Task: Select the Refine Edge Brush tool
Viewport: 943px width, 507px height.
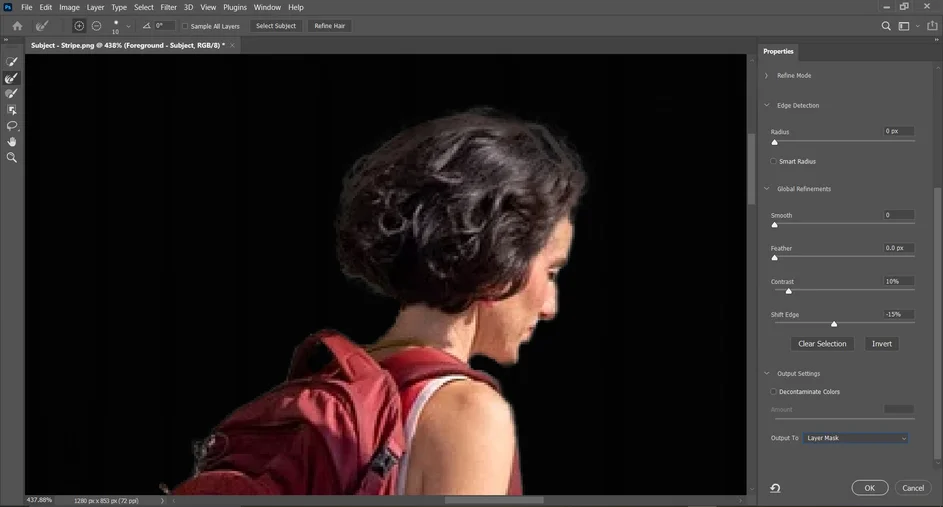Action: coord(12,78)
